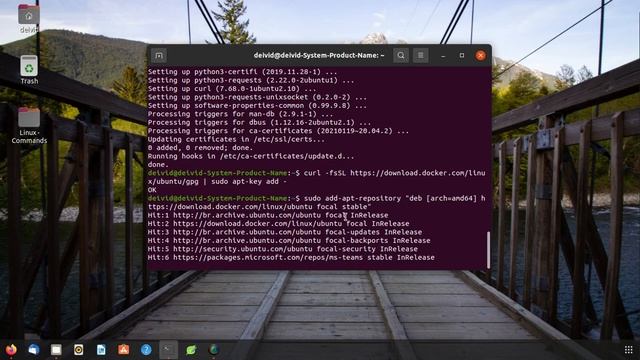Screen dimensions: 640x360
Task: Minimize the terminal window
Action: (x=443, y=55)
